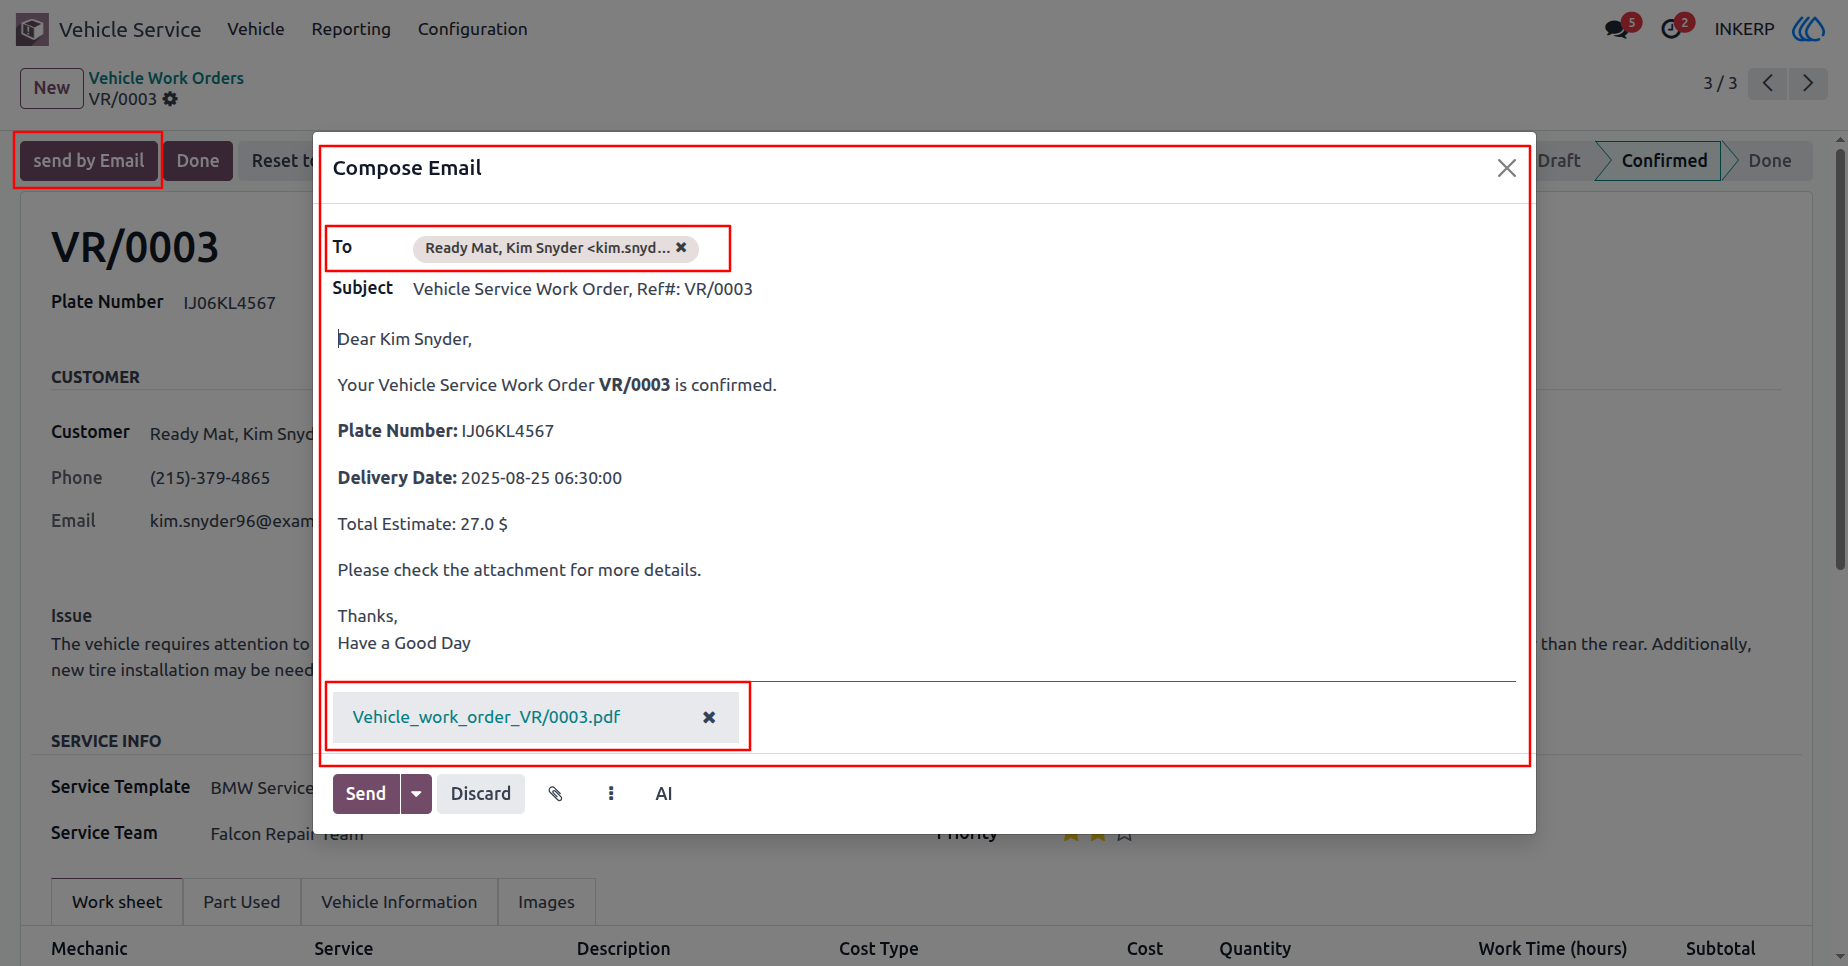This screenshot has width=1848, height=966.
Task: Switch to the Images tab
Action: 546,902
